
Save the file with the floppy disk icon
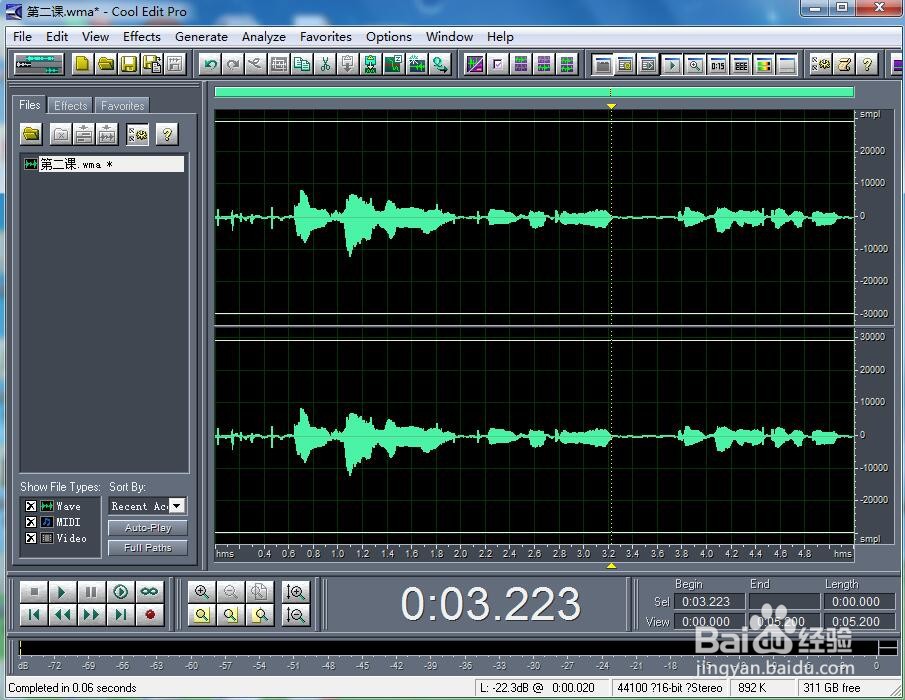tap(129, 64)
